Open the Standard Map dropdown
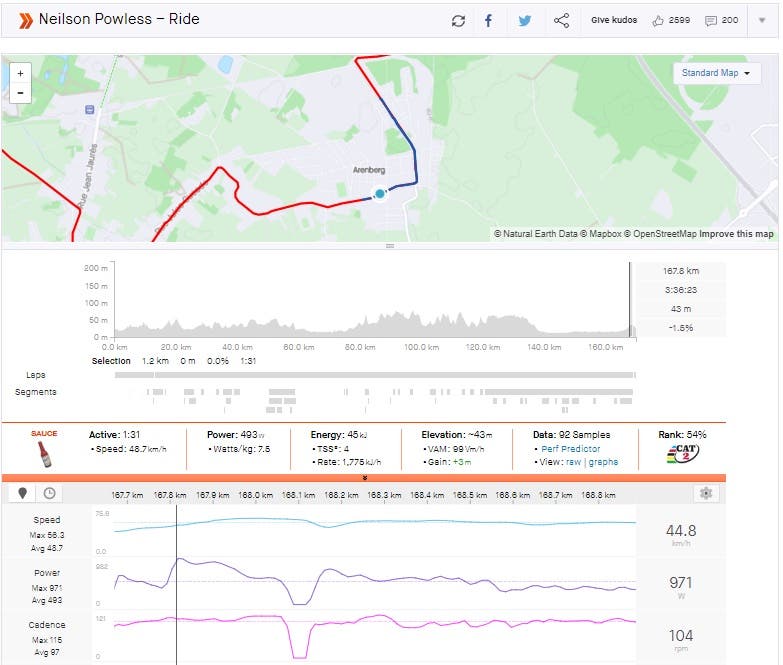 716,73
